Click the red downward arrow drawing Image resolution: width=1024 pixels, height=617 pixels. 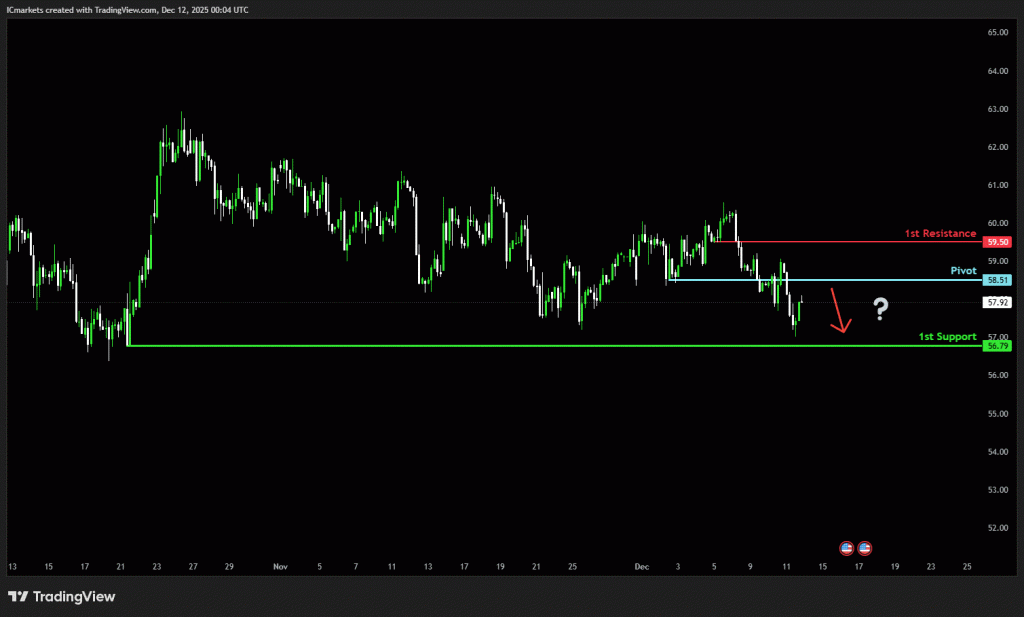[841, 311]
